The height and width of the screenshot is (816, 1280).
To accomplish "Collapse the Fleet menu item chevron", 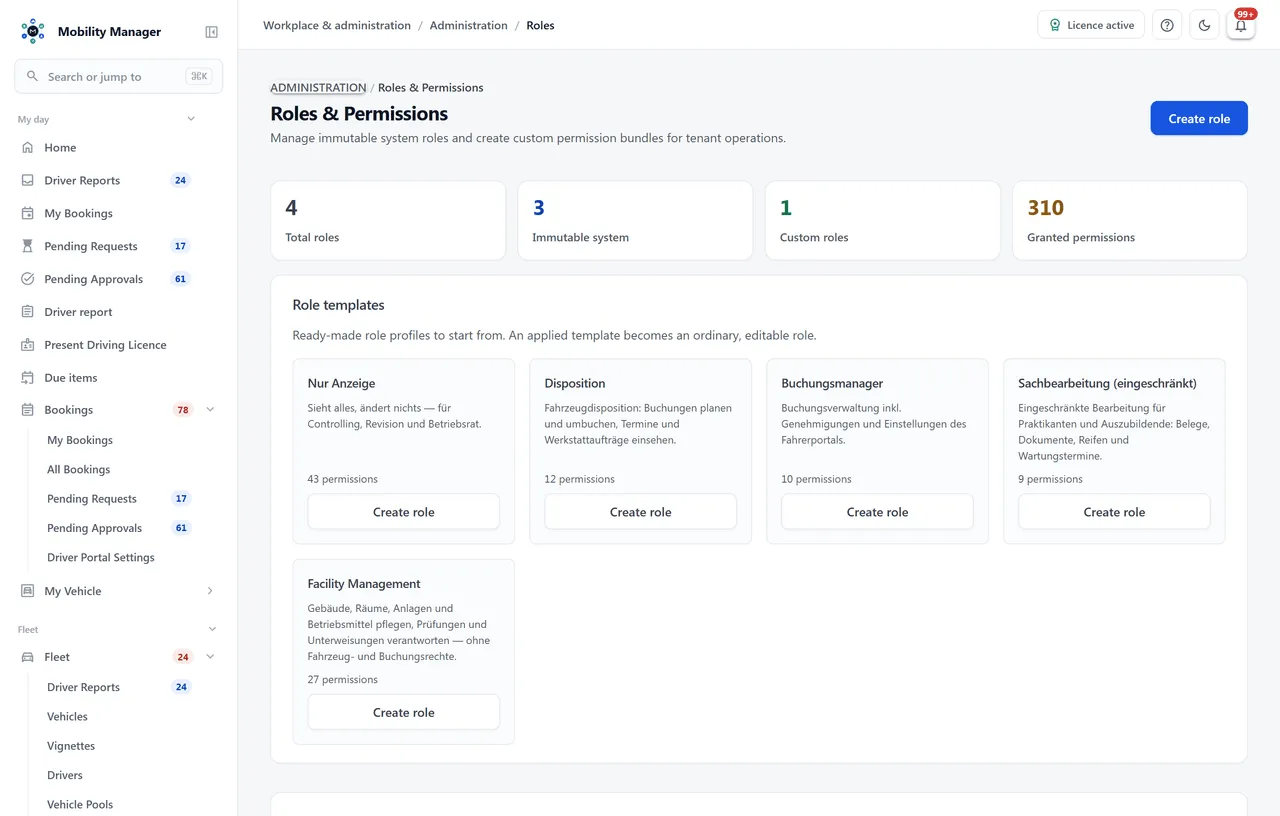I will tap(210, 657).
